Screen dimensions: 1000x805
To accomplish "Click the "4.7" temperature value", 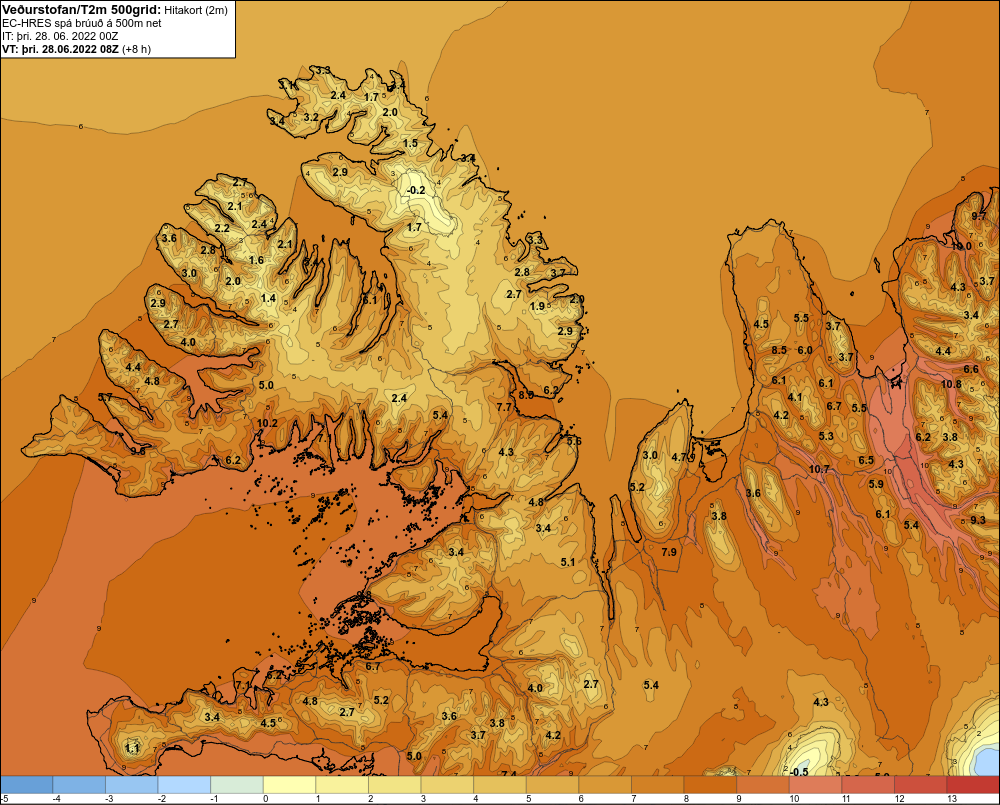I will [x=679, y=457].
